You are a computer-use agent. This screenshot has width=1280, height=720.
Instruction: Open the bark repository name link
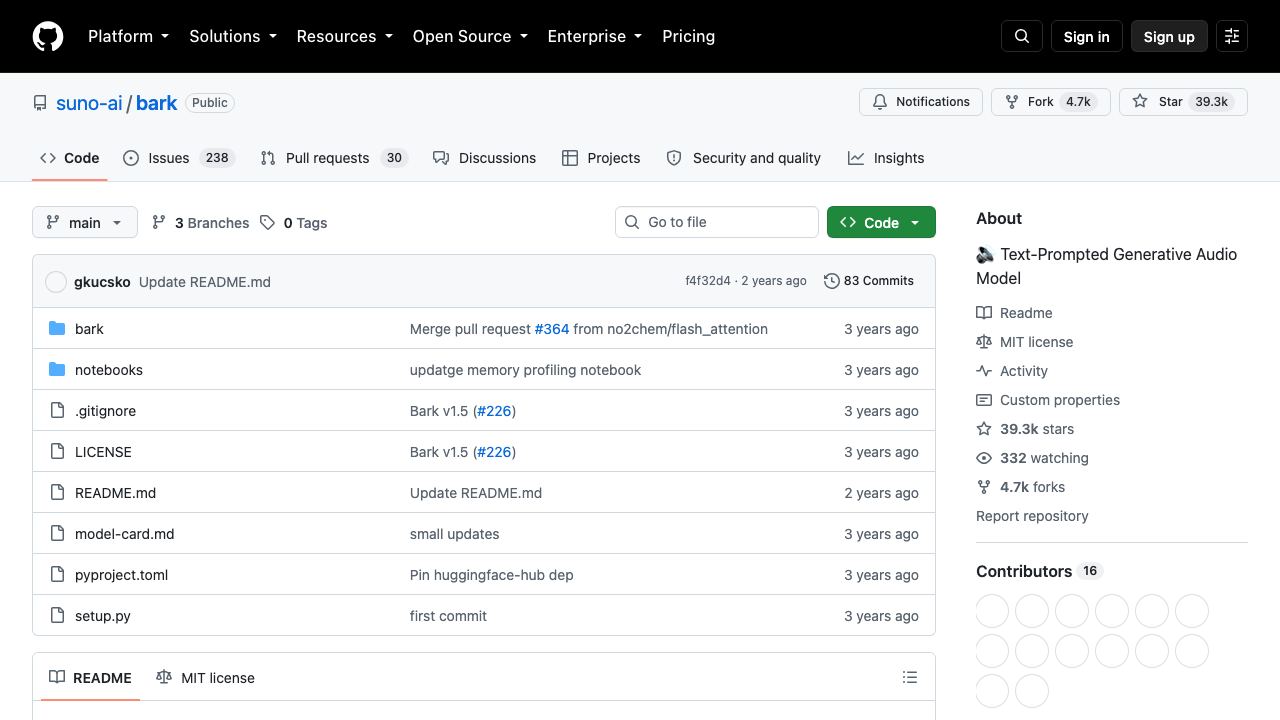coord(157,103)
